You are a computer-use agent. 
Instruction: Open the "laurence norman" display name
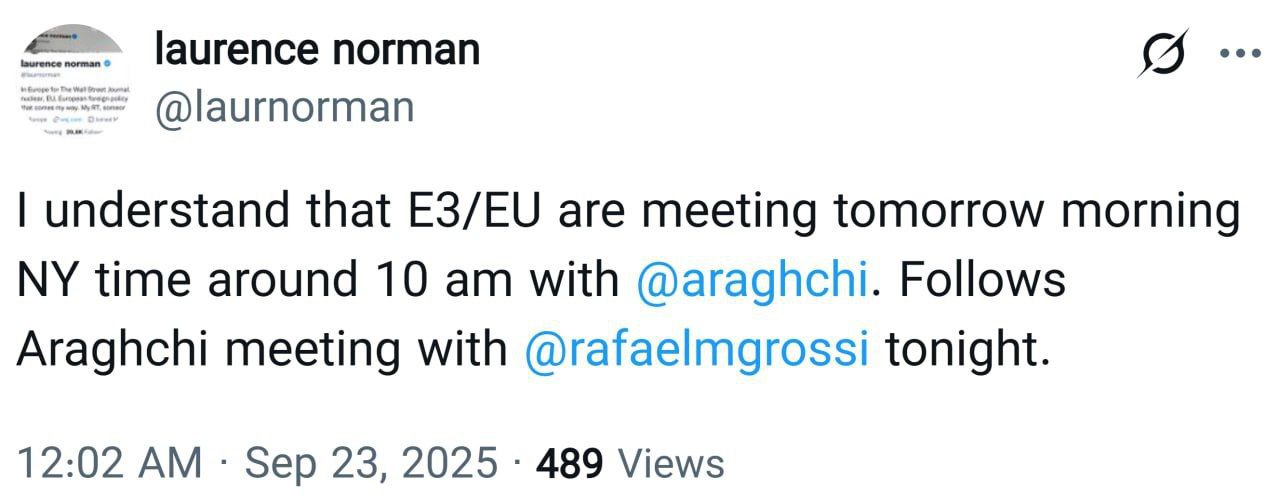pyautogui.click(x=317, y=50)
